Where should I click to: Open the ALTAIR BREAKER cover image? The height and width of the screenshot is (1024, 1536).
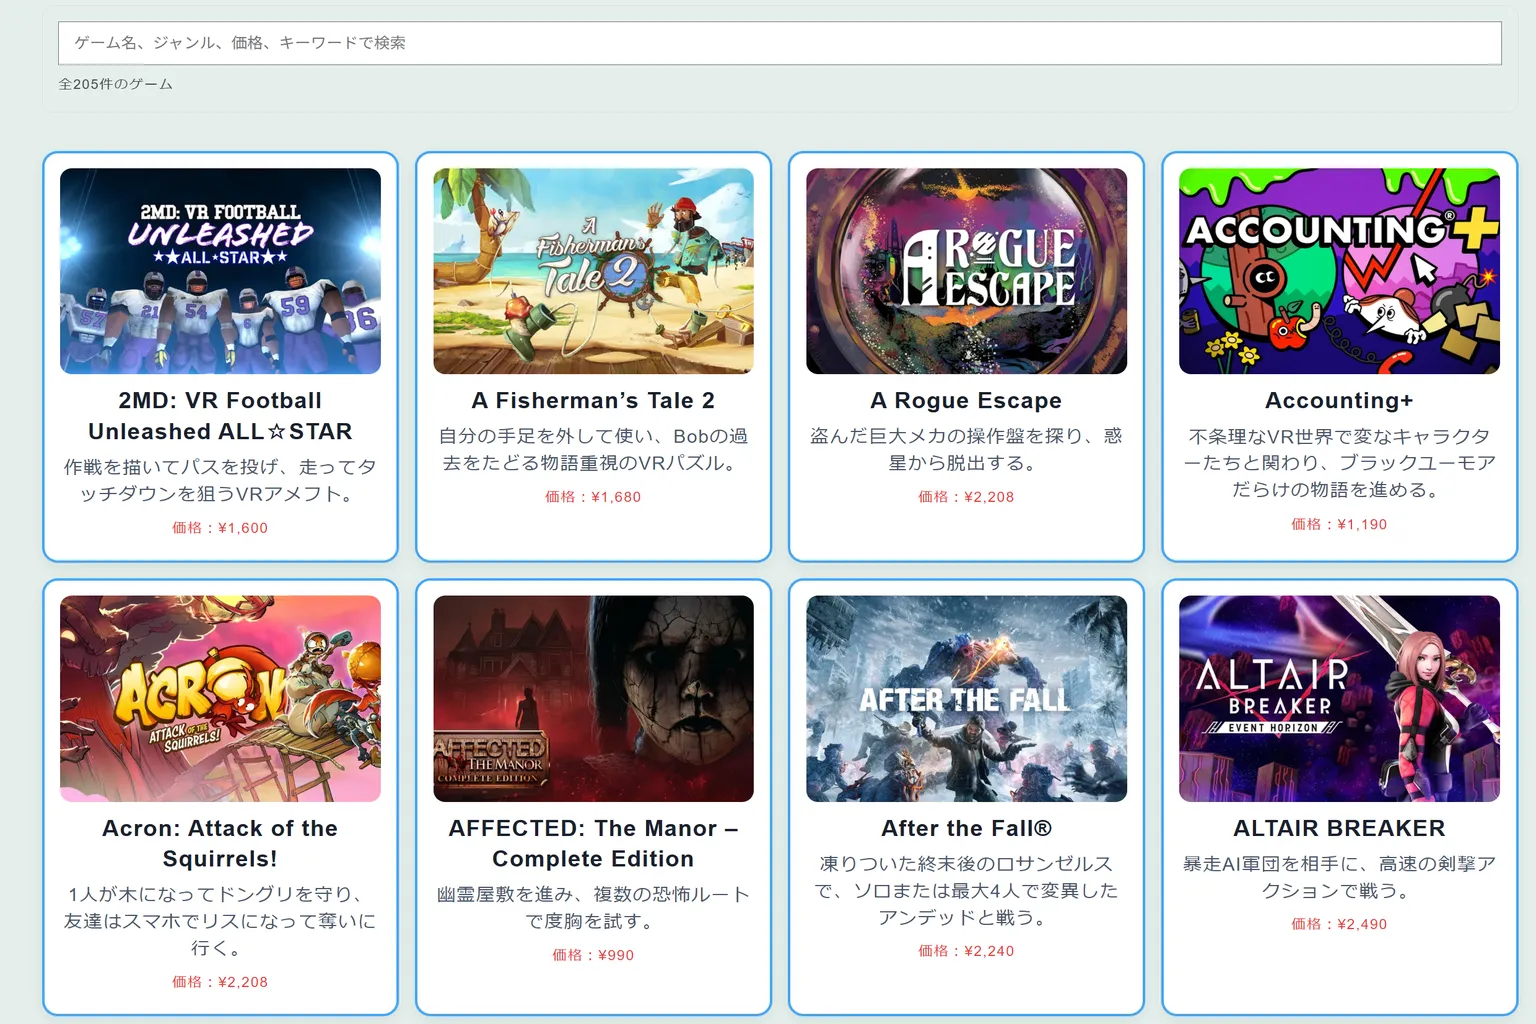tap(1339, 699)
